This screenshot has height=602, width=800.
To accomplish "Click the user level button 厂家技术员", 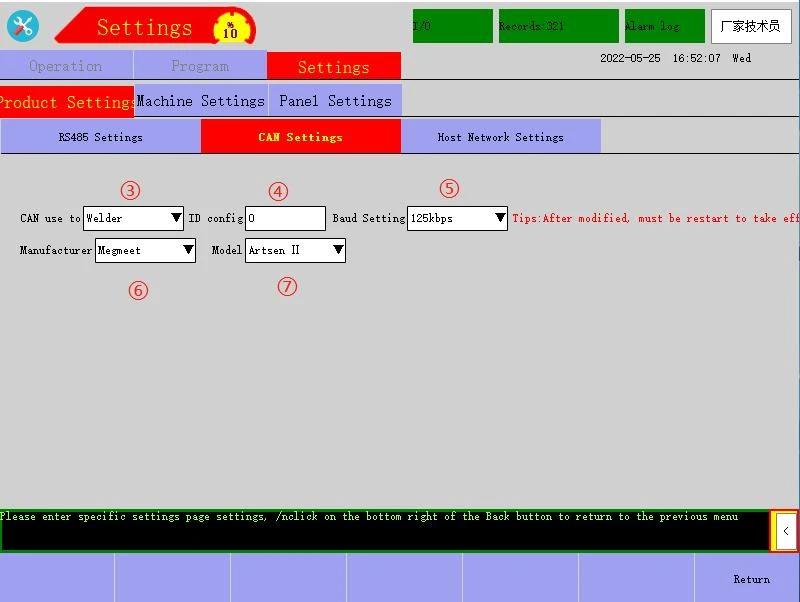I will (751, 26).
